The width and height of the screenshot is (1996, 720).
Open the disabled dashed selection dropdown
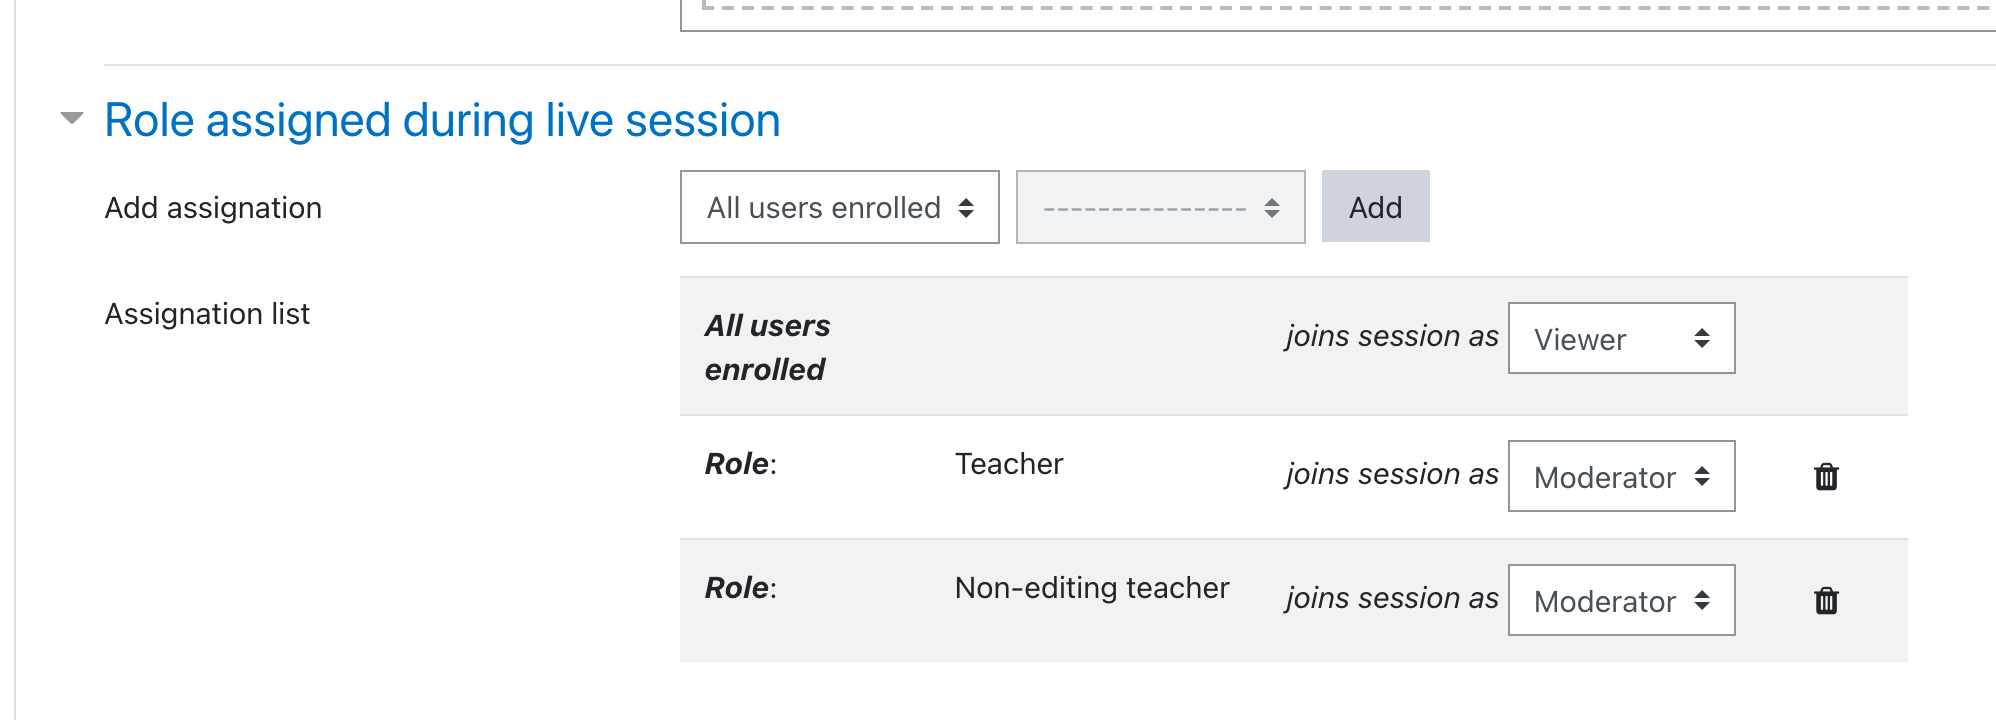pyautogui.click(x=1161, y=207)
